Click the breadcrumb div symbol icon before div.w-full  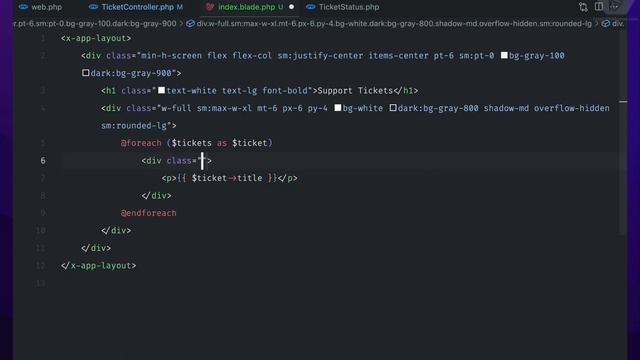pos(190,24)
